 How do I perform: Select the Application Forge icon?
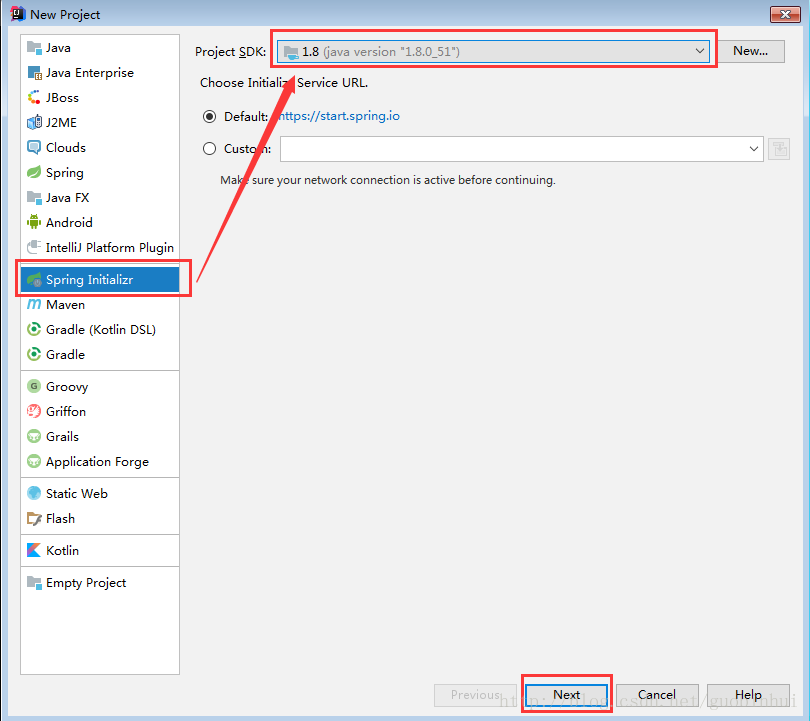tap(34, 461)
